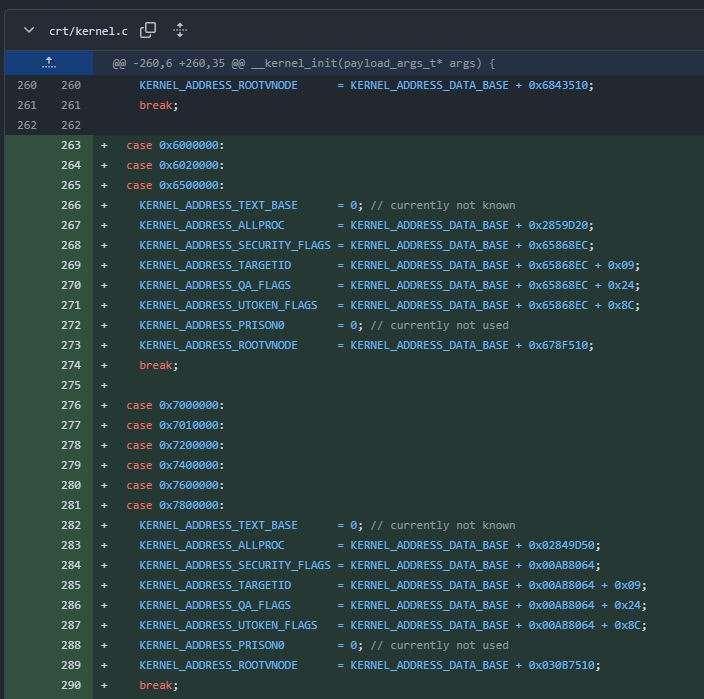Click KERNEL_ADDRESS_TARGETID on line 269

[x=215, y=265]
